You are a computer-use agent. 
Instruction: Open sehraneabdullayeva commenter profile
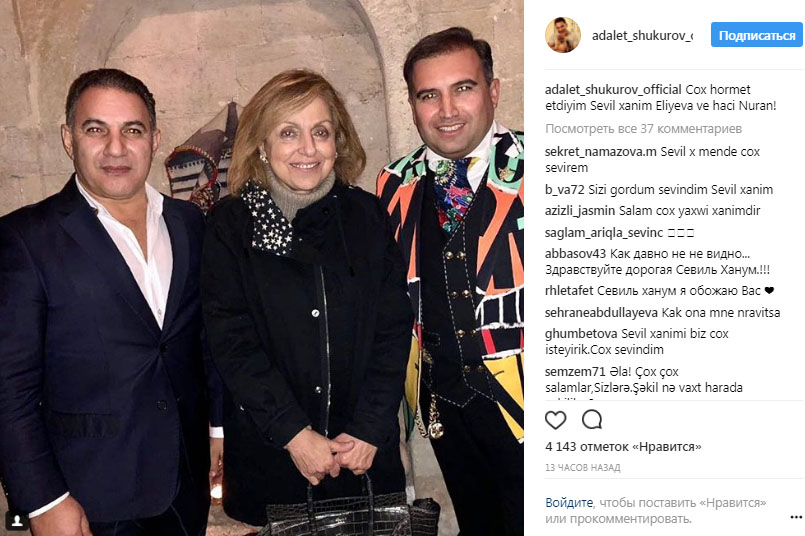[x=601, y=313]
